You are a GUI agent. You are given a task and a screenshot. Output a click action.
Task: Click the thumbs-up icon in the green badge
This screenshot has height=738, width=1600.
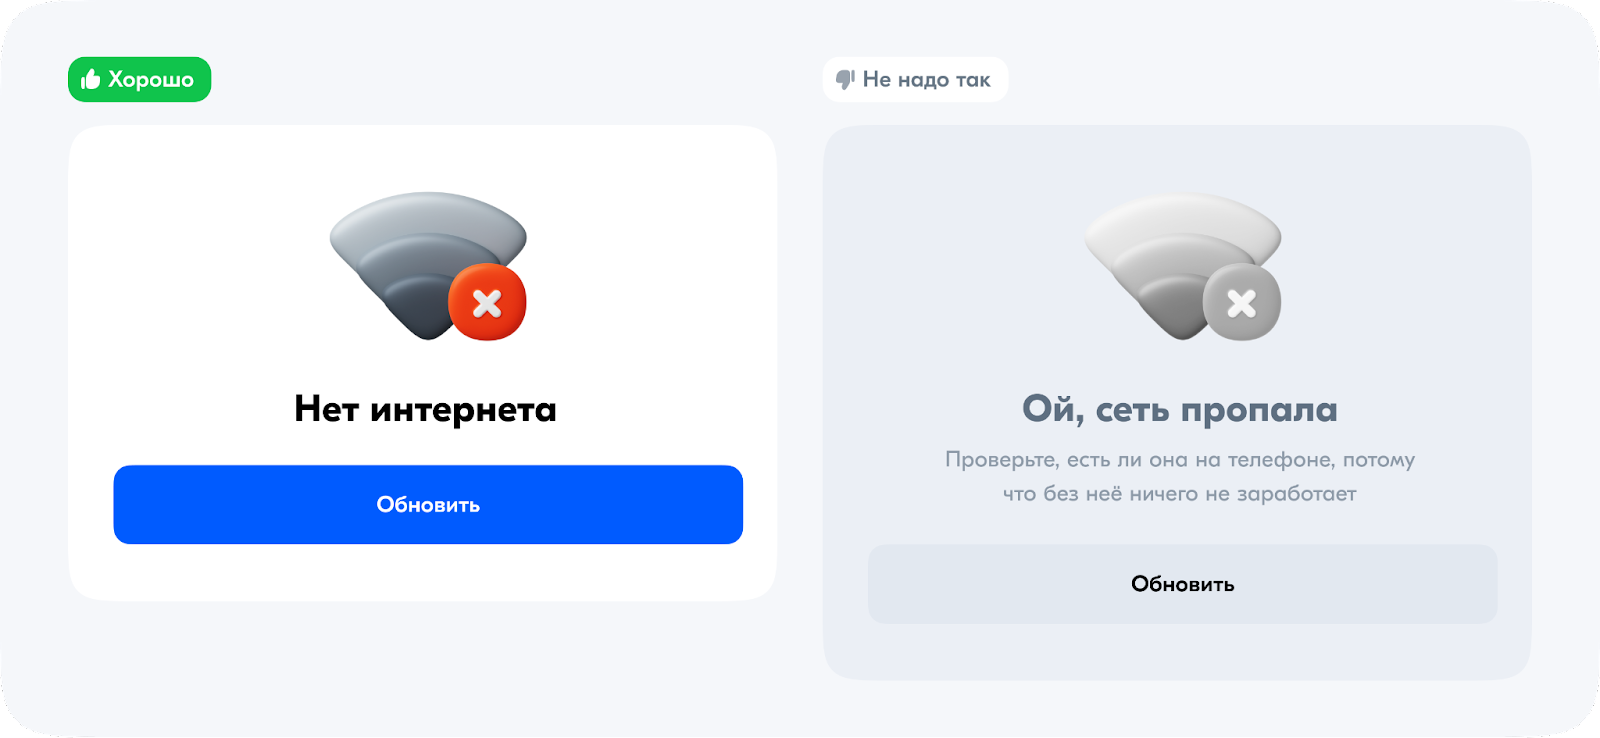[91, 79]
